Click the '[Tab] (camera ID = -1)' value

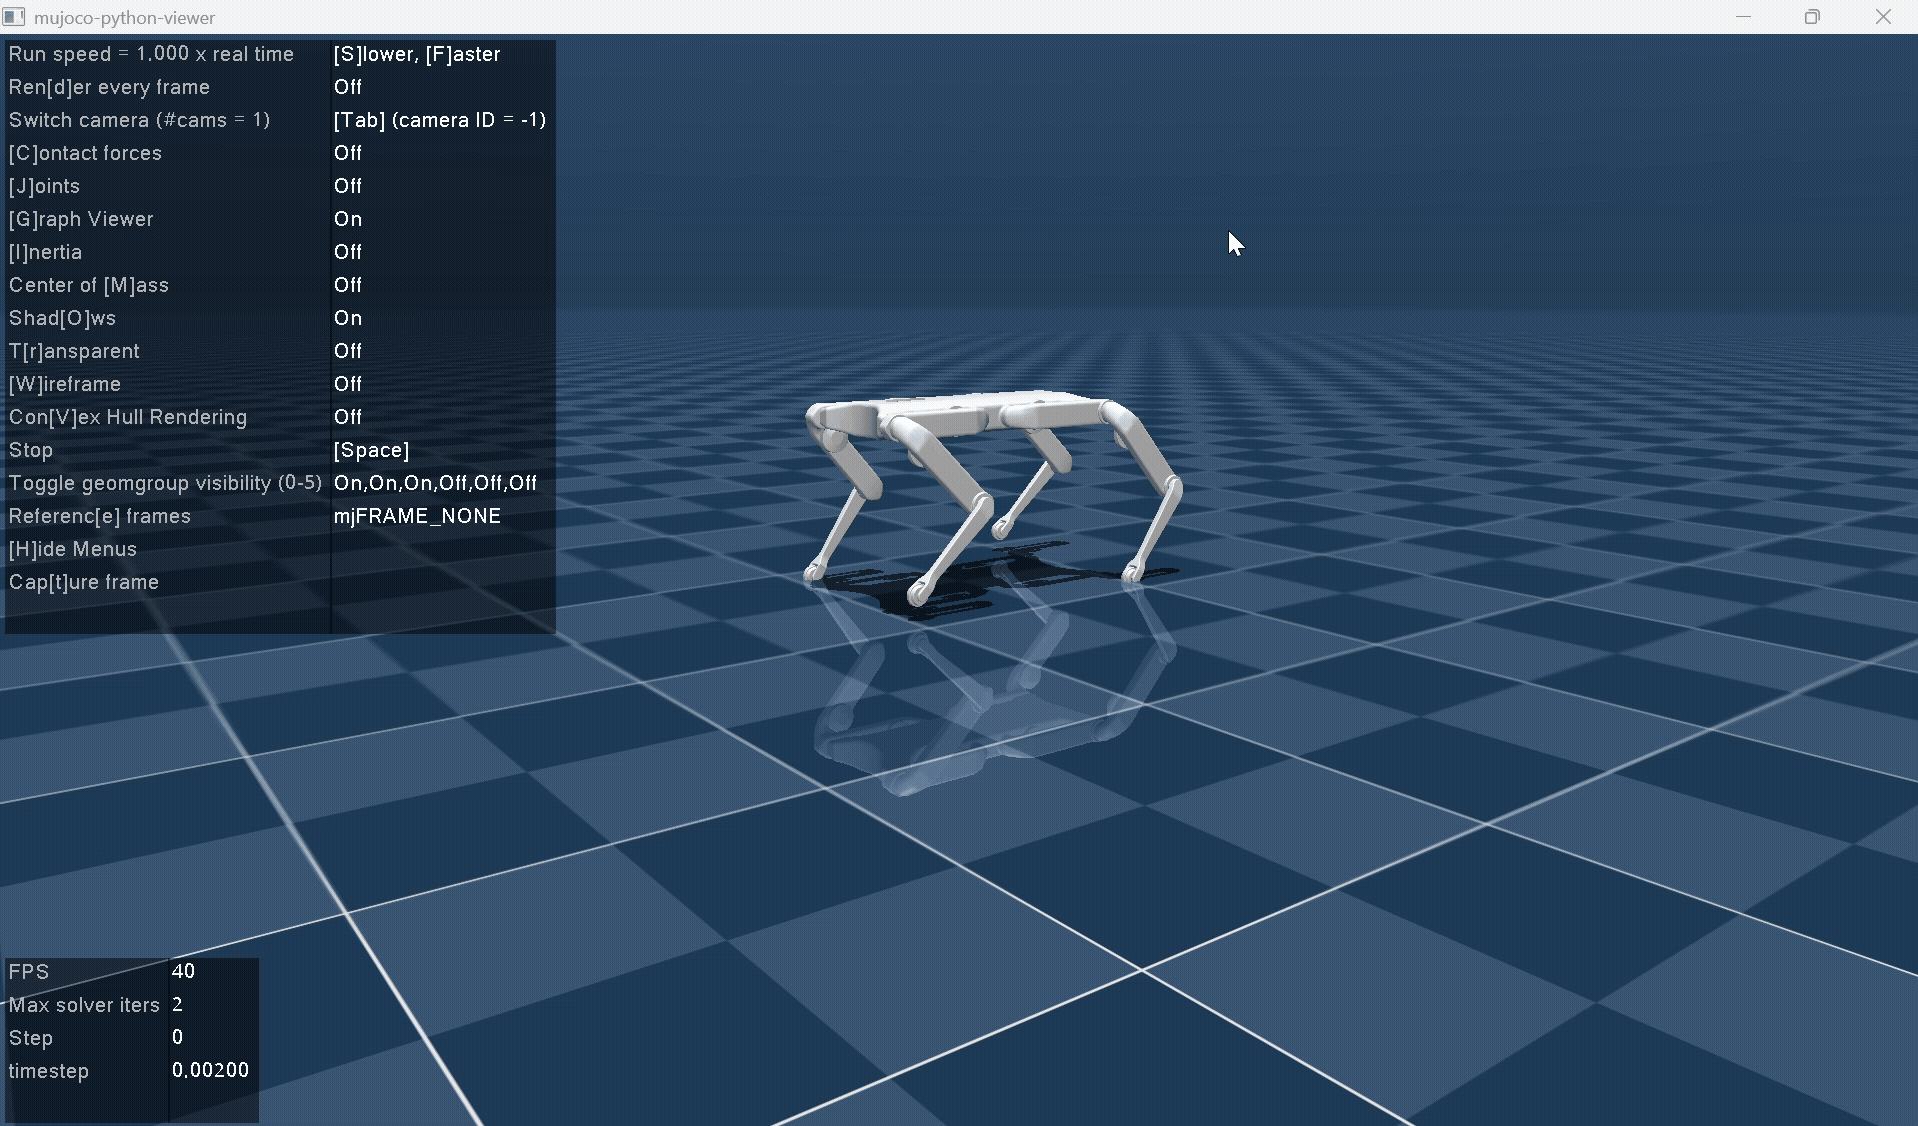click(x=440, y=120)
